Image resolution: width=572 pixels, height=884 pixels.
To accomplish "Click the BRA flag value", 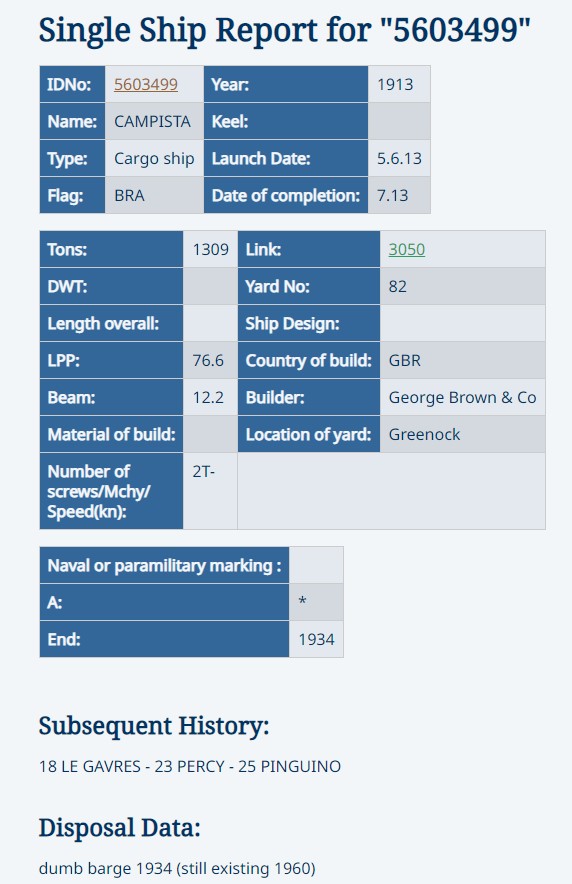I will 129,196.
